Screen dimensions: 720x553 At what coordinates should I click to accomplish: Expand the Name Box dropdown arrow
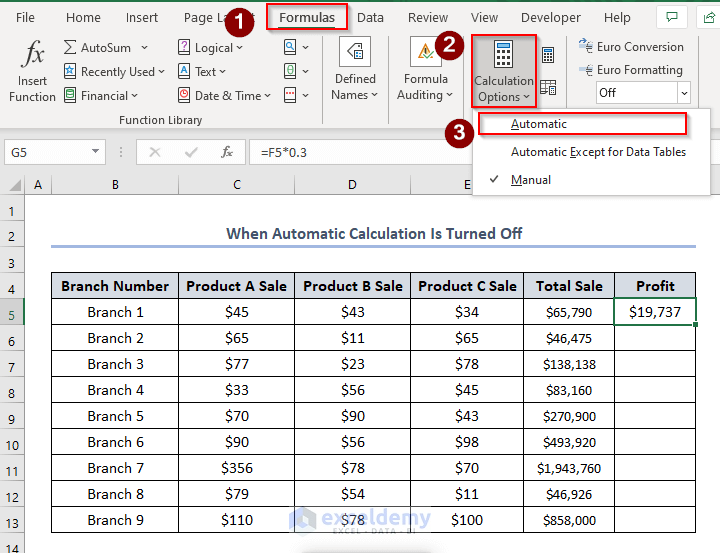pos(96,152)
